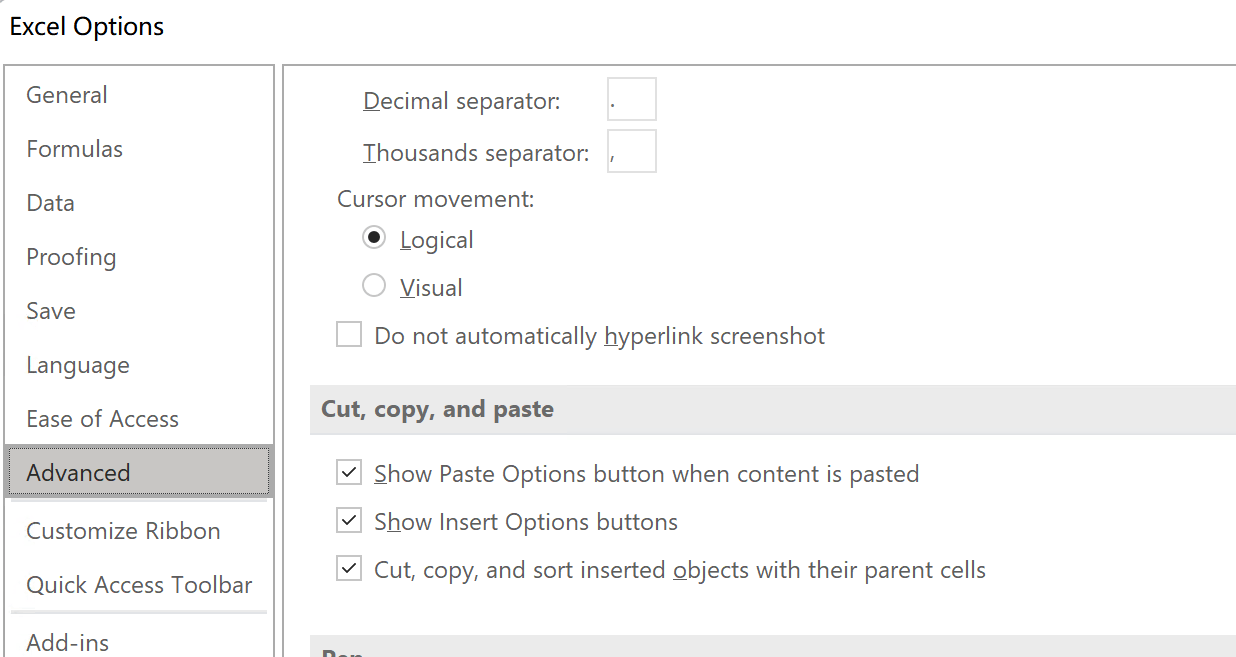Open the Ease of Access category
Screen dimensions: 1236x657
(103, 419)
